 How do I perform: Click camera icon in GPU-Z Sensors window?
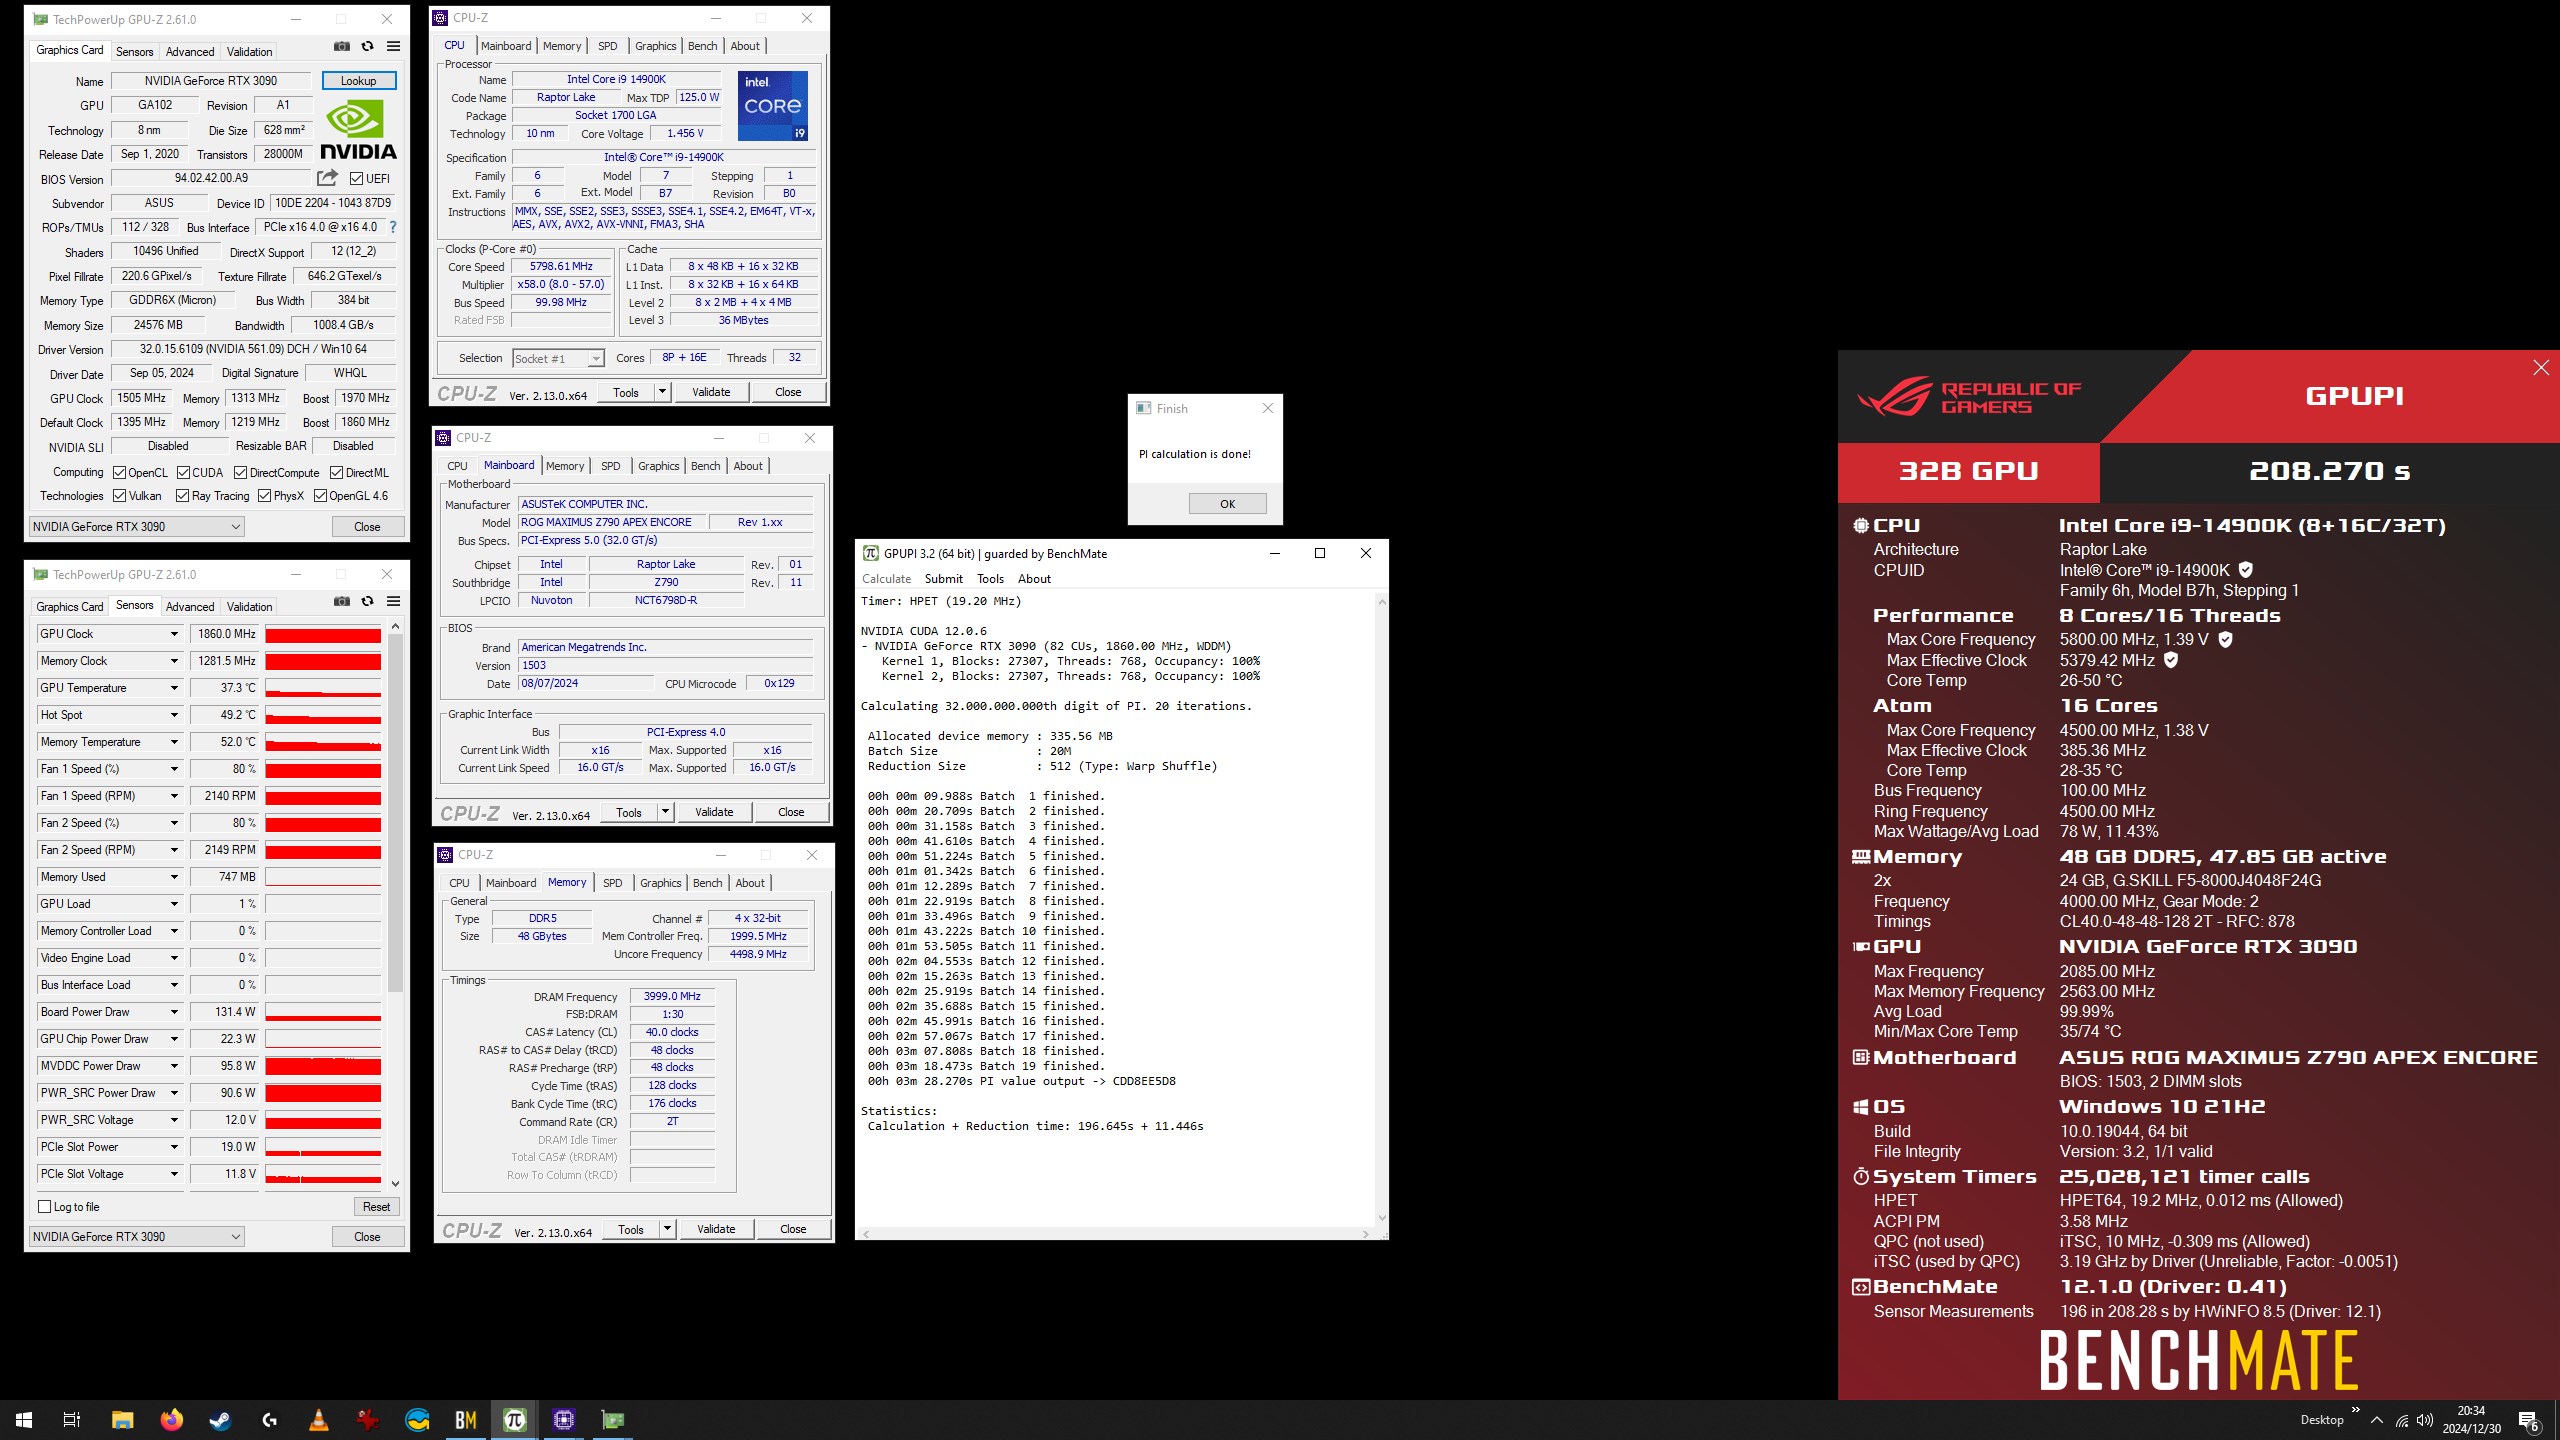342,602
